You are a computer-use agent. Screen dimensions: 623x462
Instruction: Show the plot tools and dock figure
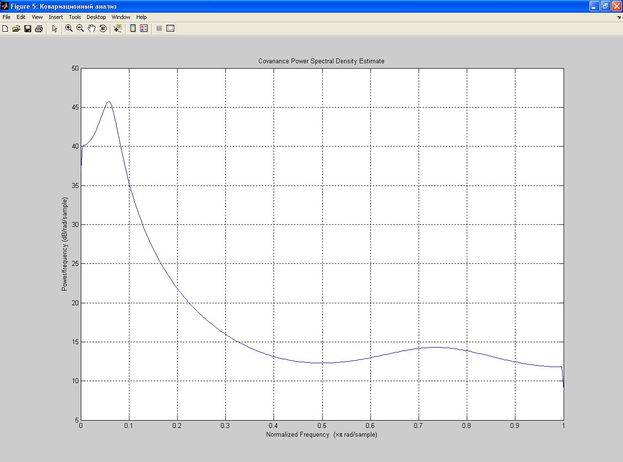[x=170, y=29]
